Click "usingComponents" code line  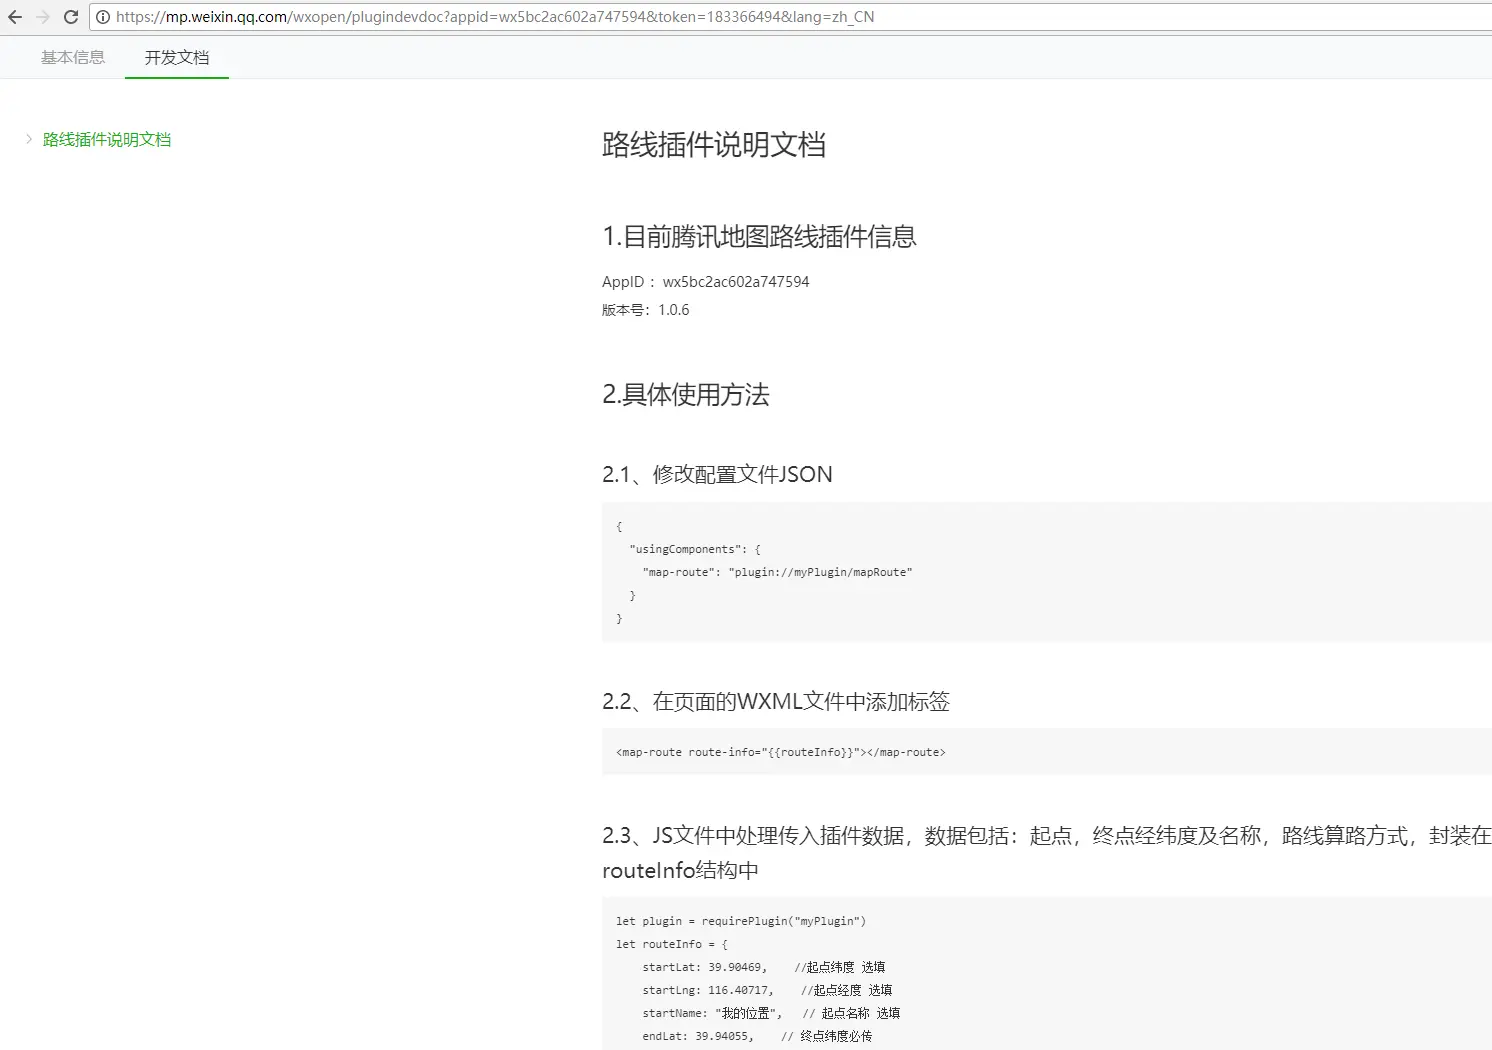tap(695, 549)
